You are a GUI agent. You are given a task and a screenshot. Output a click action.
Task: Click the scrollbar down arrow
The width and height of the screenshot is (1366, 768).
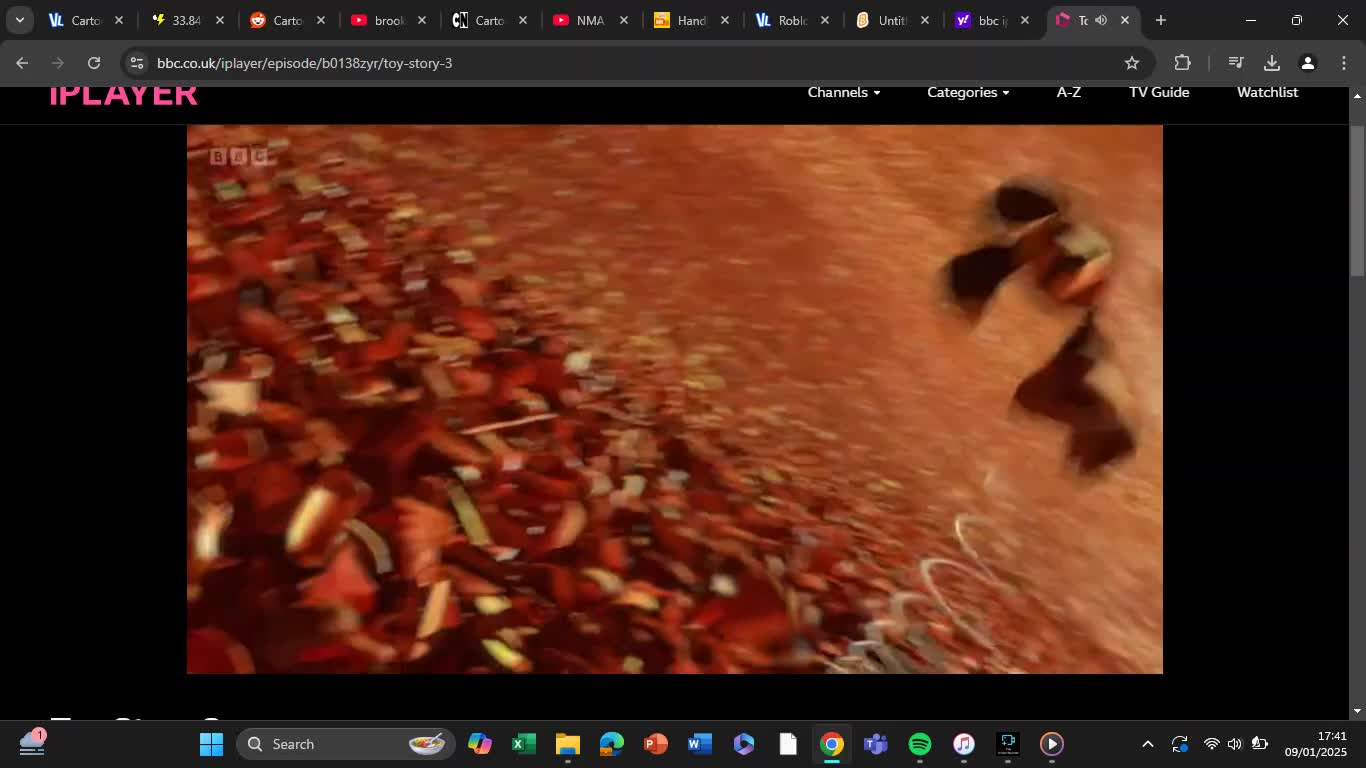[x=1357, y=711]
